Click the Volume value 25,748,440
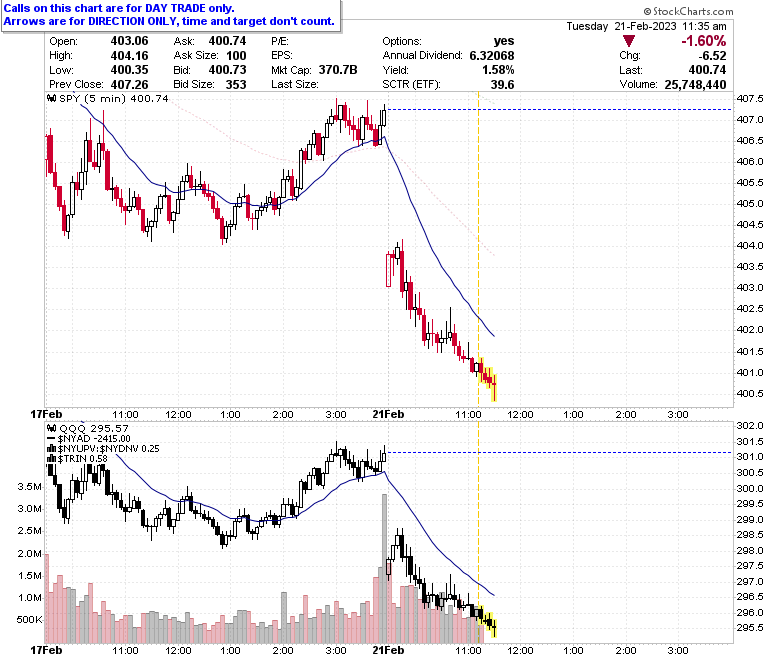The height and width of the screenshot is (659, 780). [x=695, y=85]
